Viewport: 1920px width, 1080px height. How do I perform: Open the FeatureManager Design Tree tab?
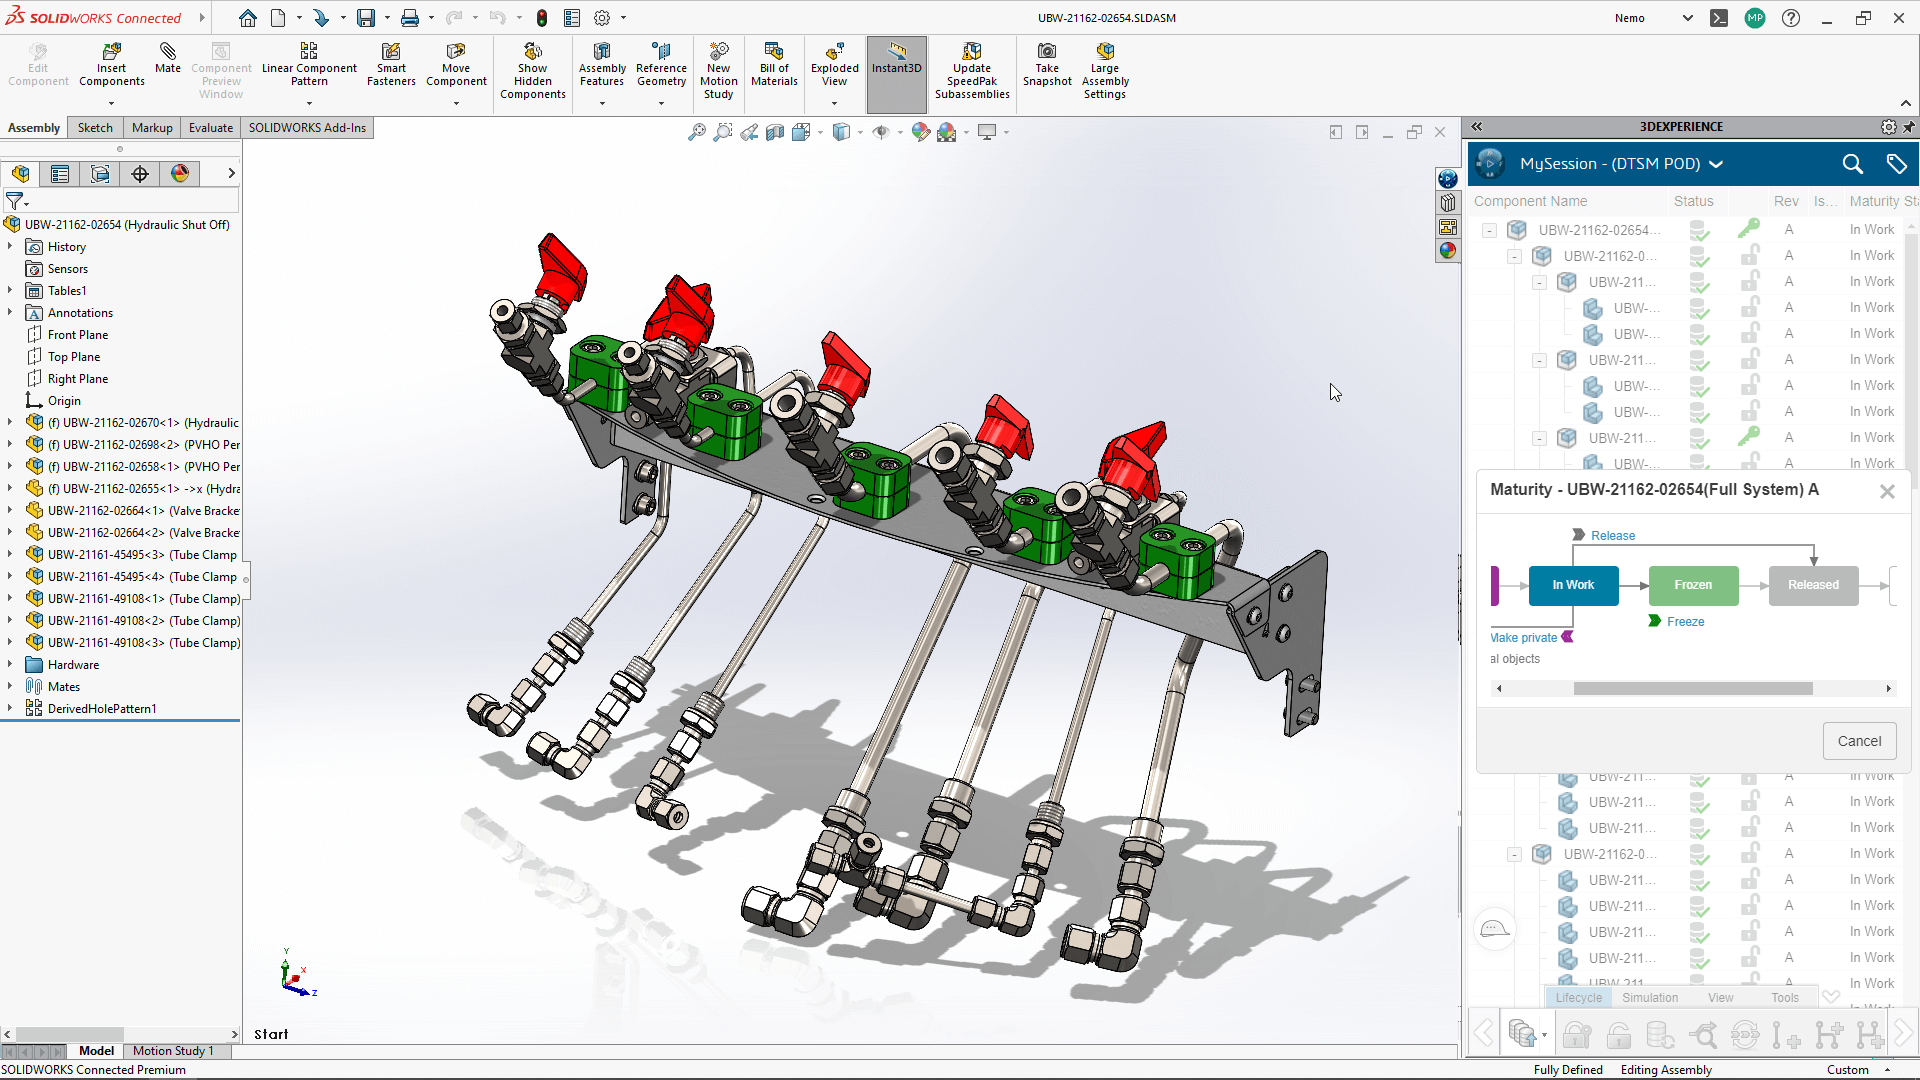[x=21, y=174]
